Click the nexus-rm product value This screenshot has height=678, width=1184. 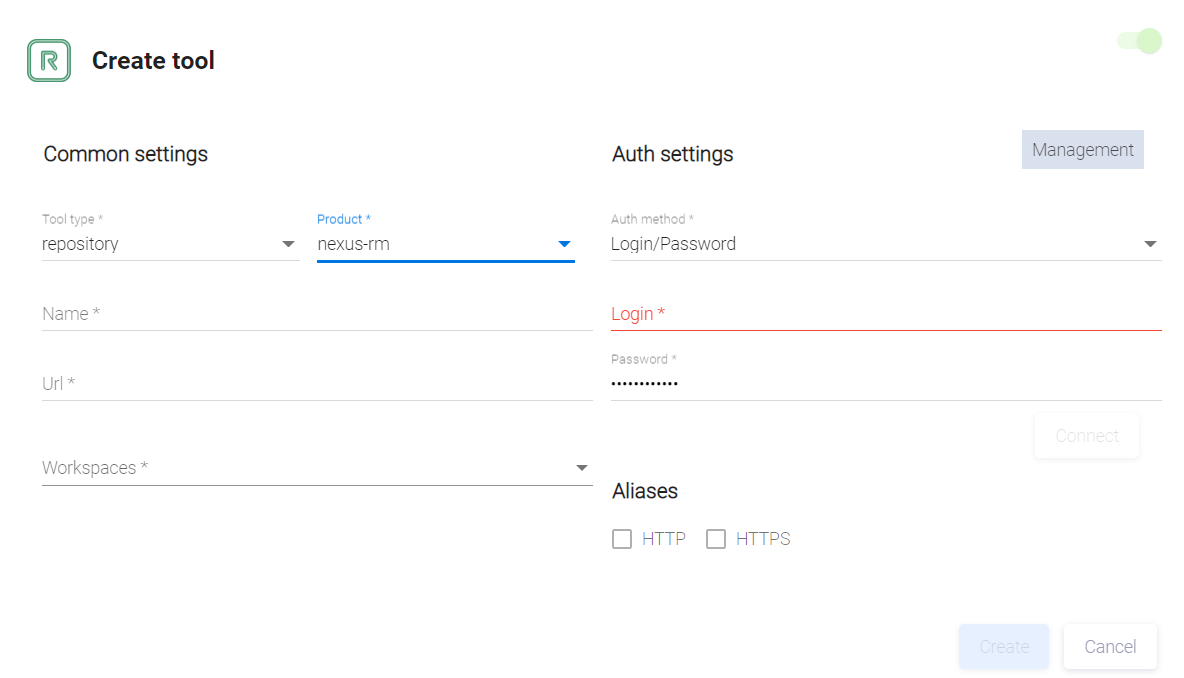click(354, 244)
